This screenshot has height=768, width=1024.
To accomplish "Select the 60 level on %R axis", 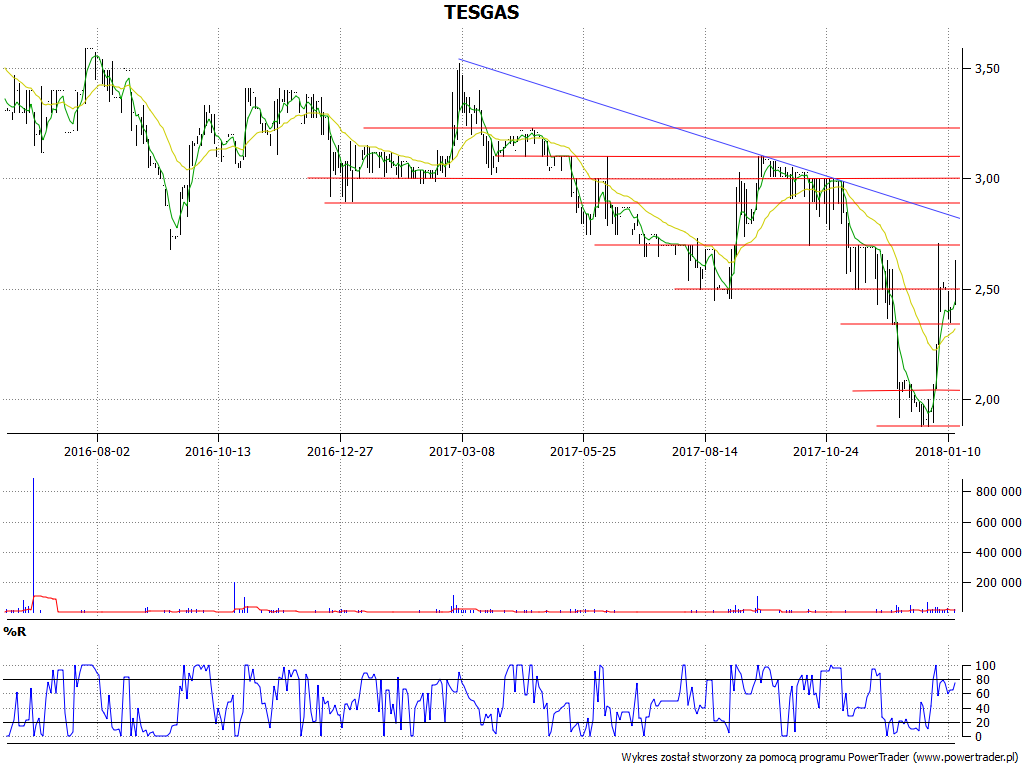I will 982,694.
